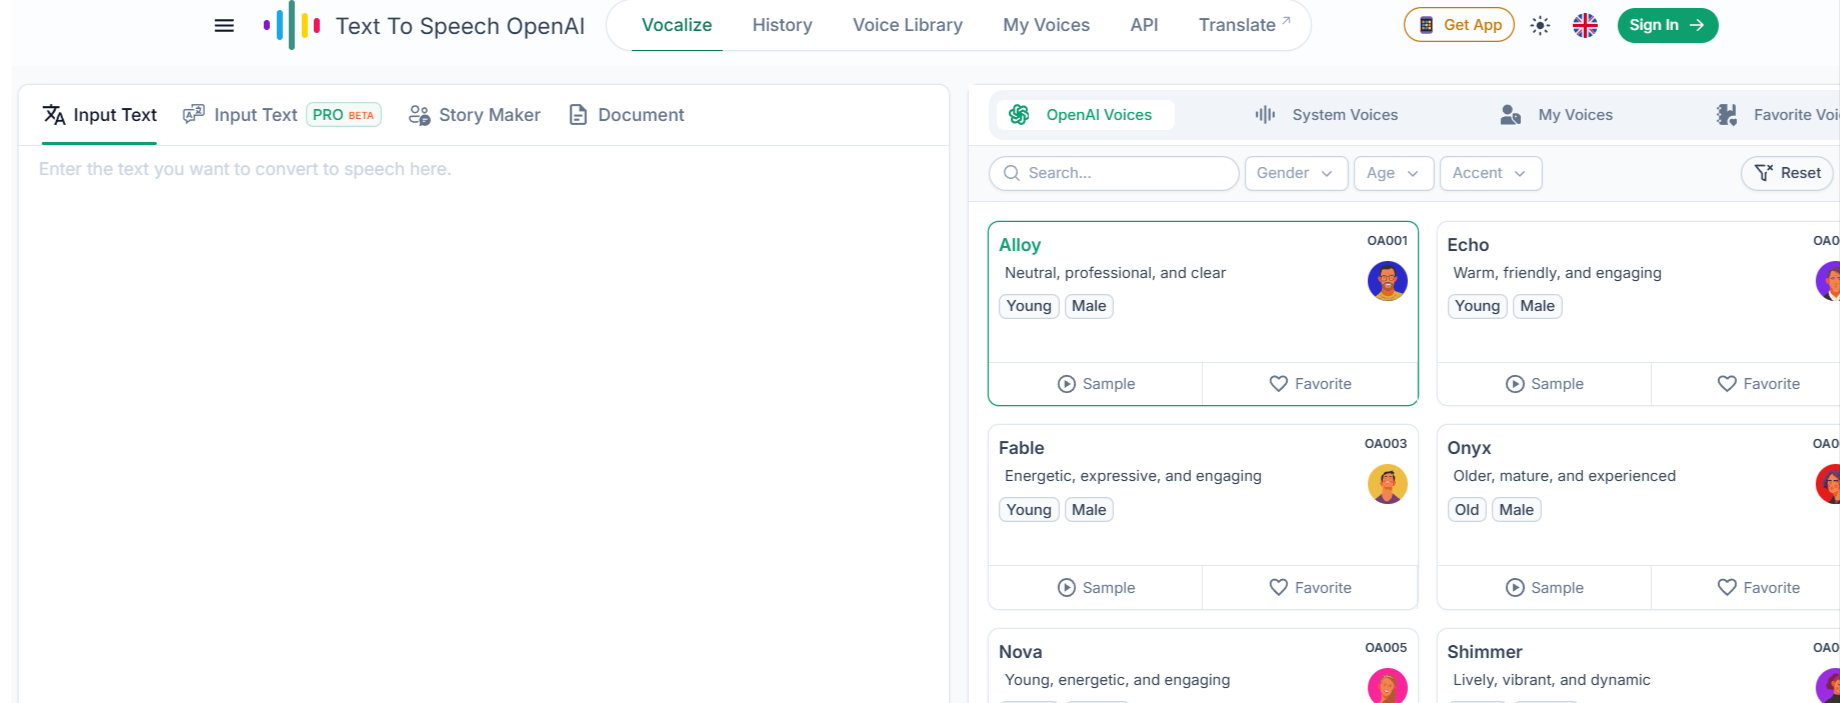Select the Input Text PRO BETA tab
This screenshot has width=1840, height=703.
282,115
